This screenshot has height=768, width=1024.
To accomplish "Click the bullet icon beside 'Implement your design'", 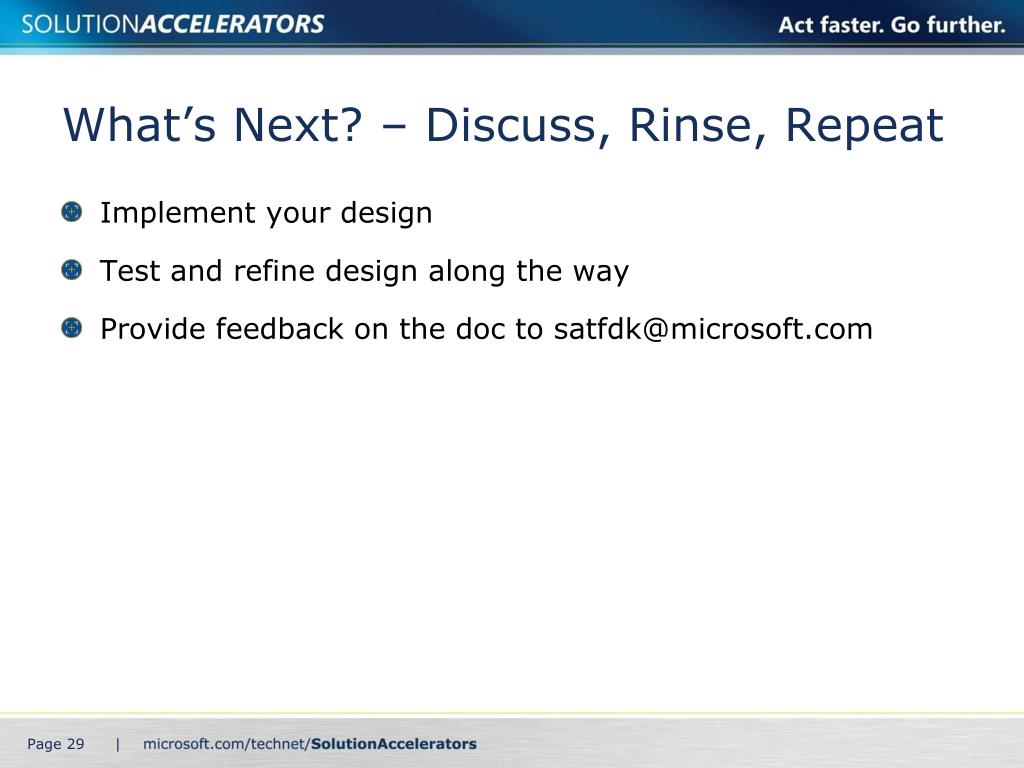I will (x=72, y=212).
